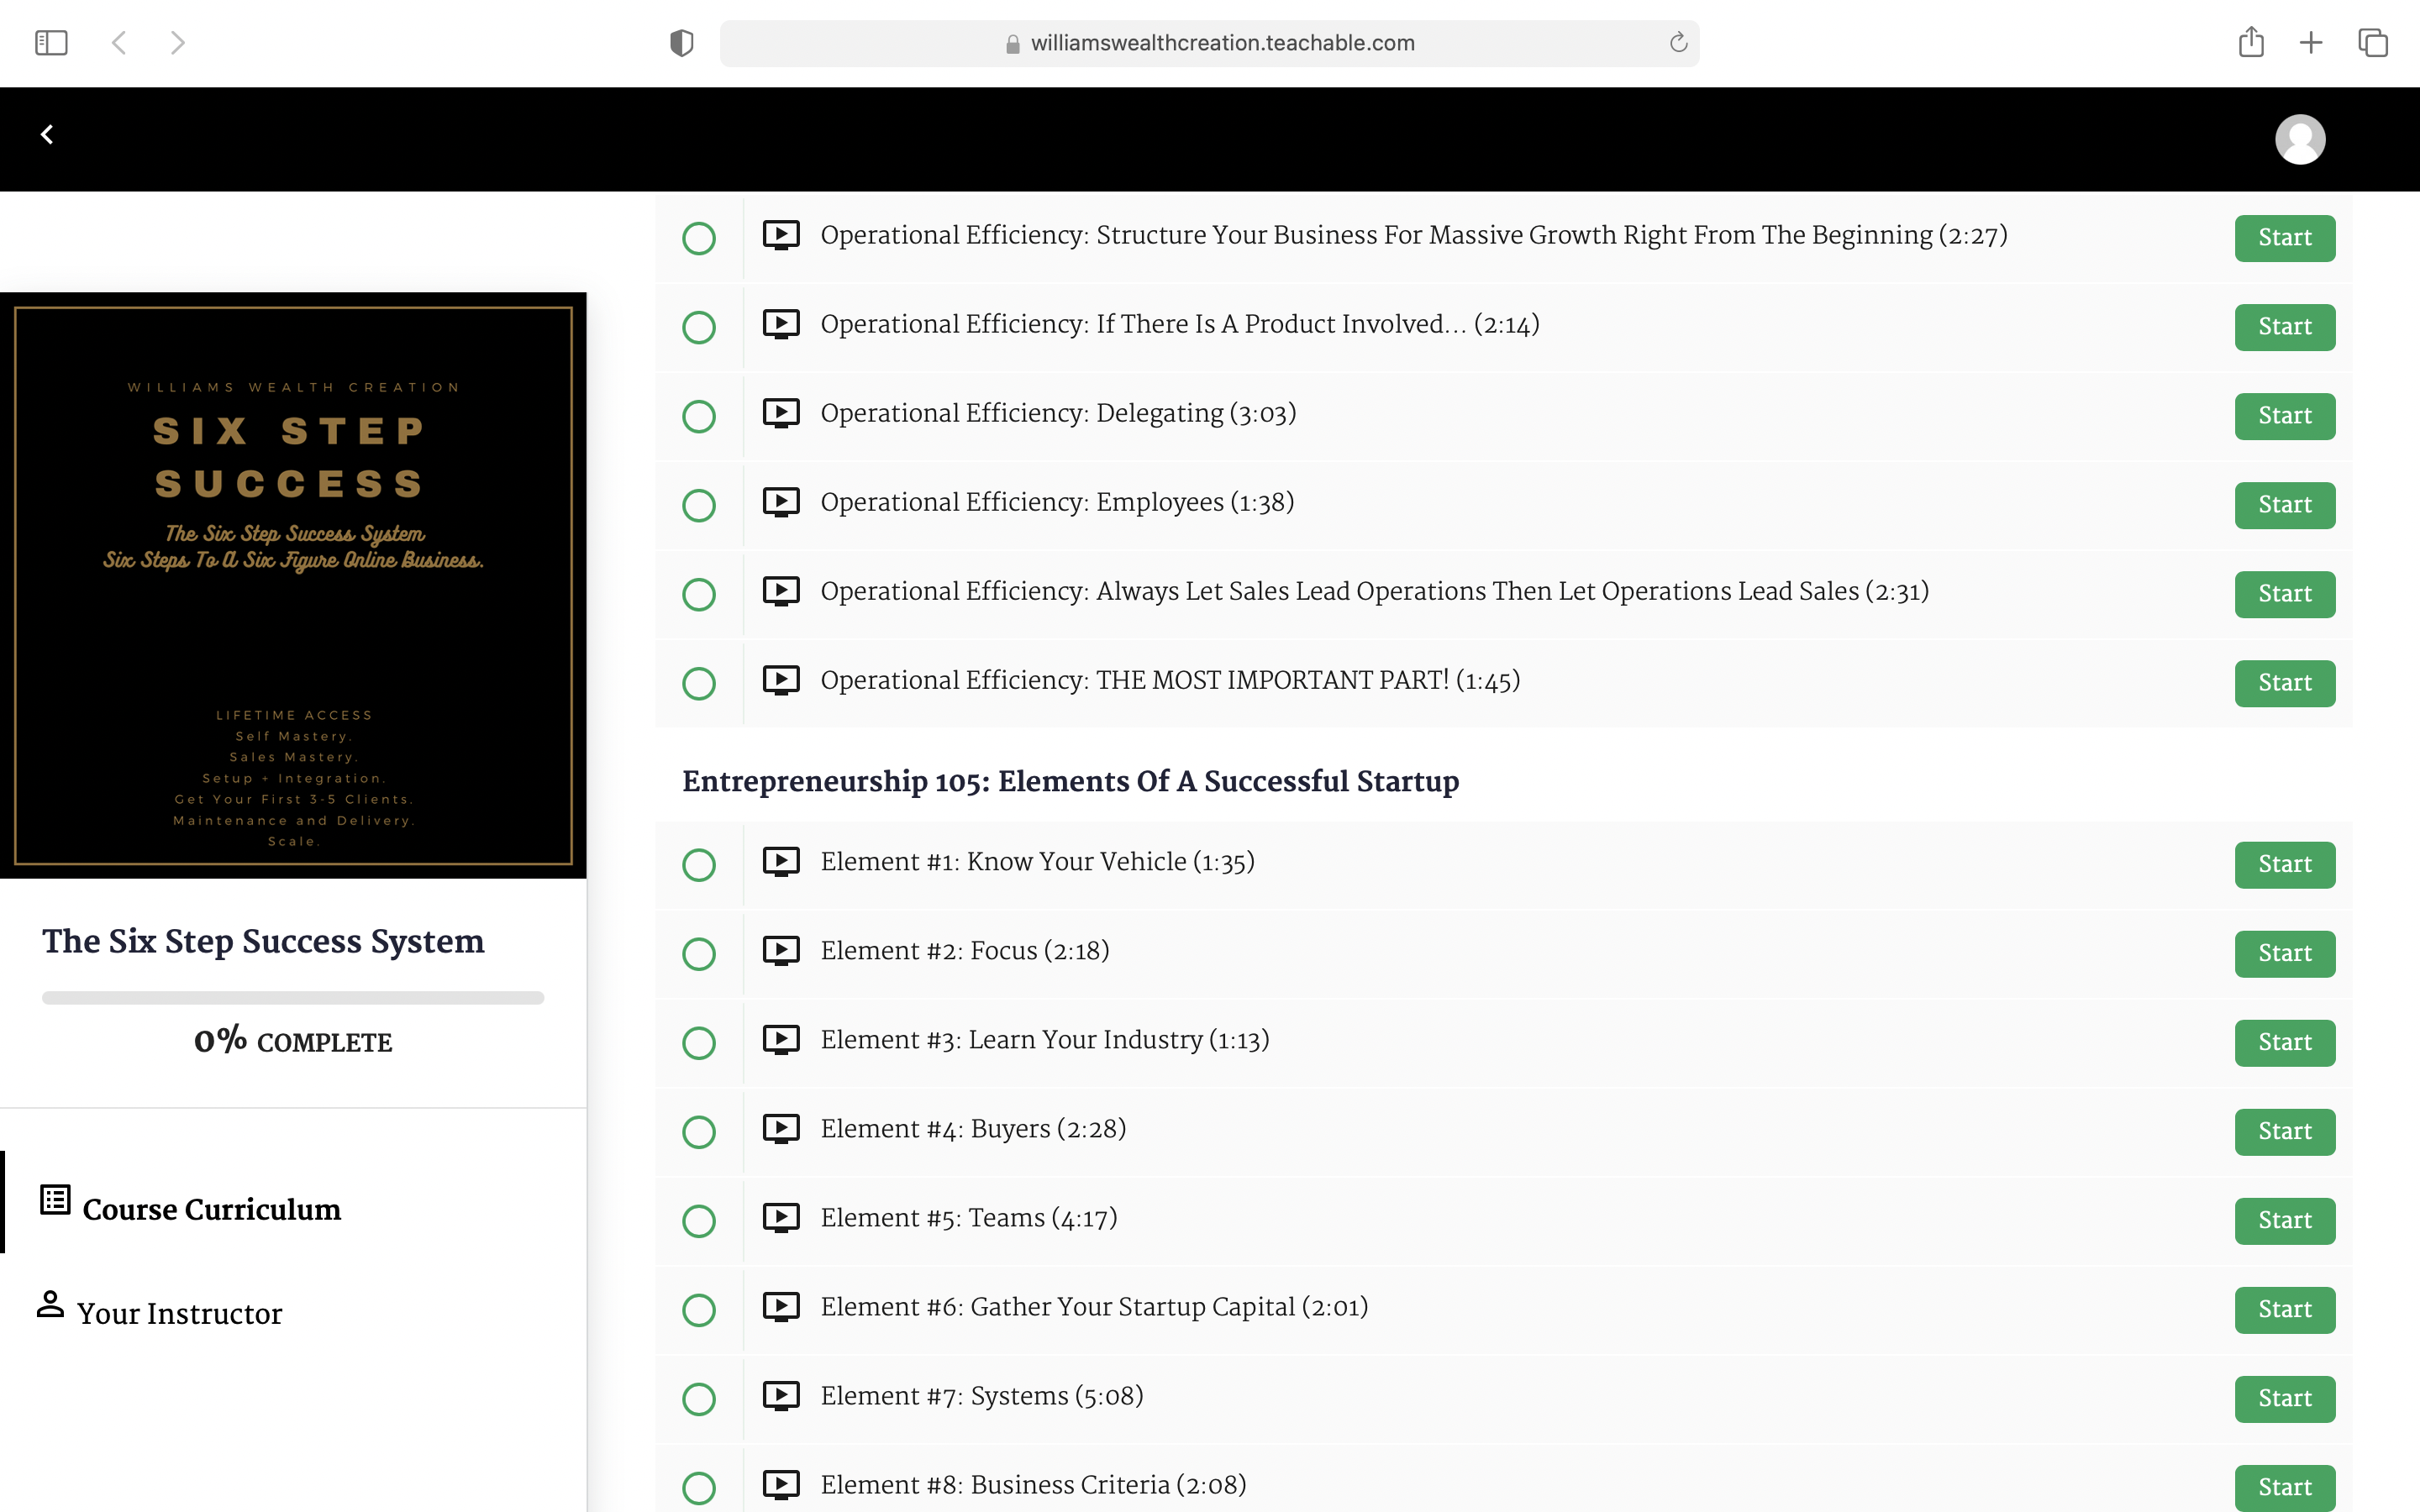Image resolution: width=2420 pixels, height=1512 pixels.
Task: Click video icon for Employees lecture
Action: 781,502
